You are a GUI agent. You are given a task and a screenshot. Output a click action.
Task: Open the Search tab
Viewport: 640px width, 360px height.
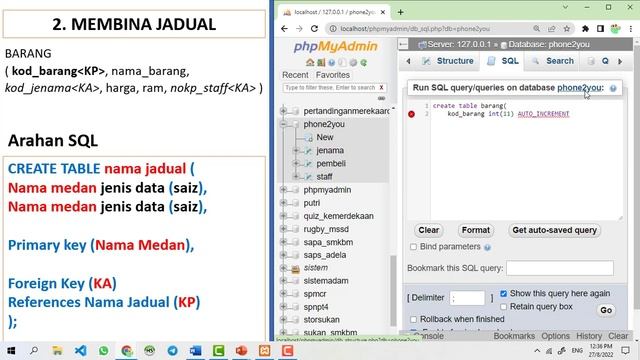[553, 61]
